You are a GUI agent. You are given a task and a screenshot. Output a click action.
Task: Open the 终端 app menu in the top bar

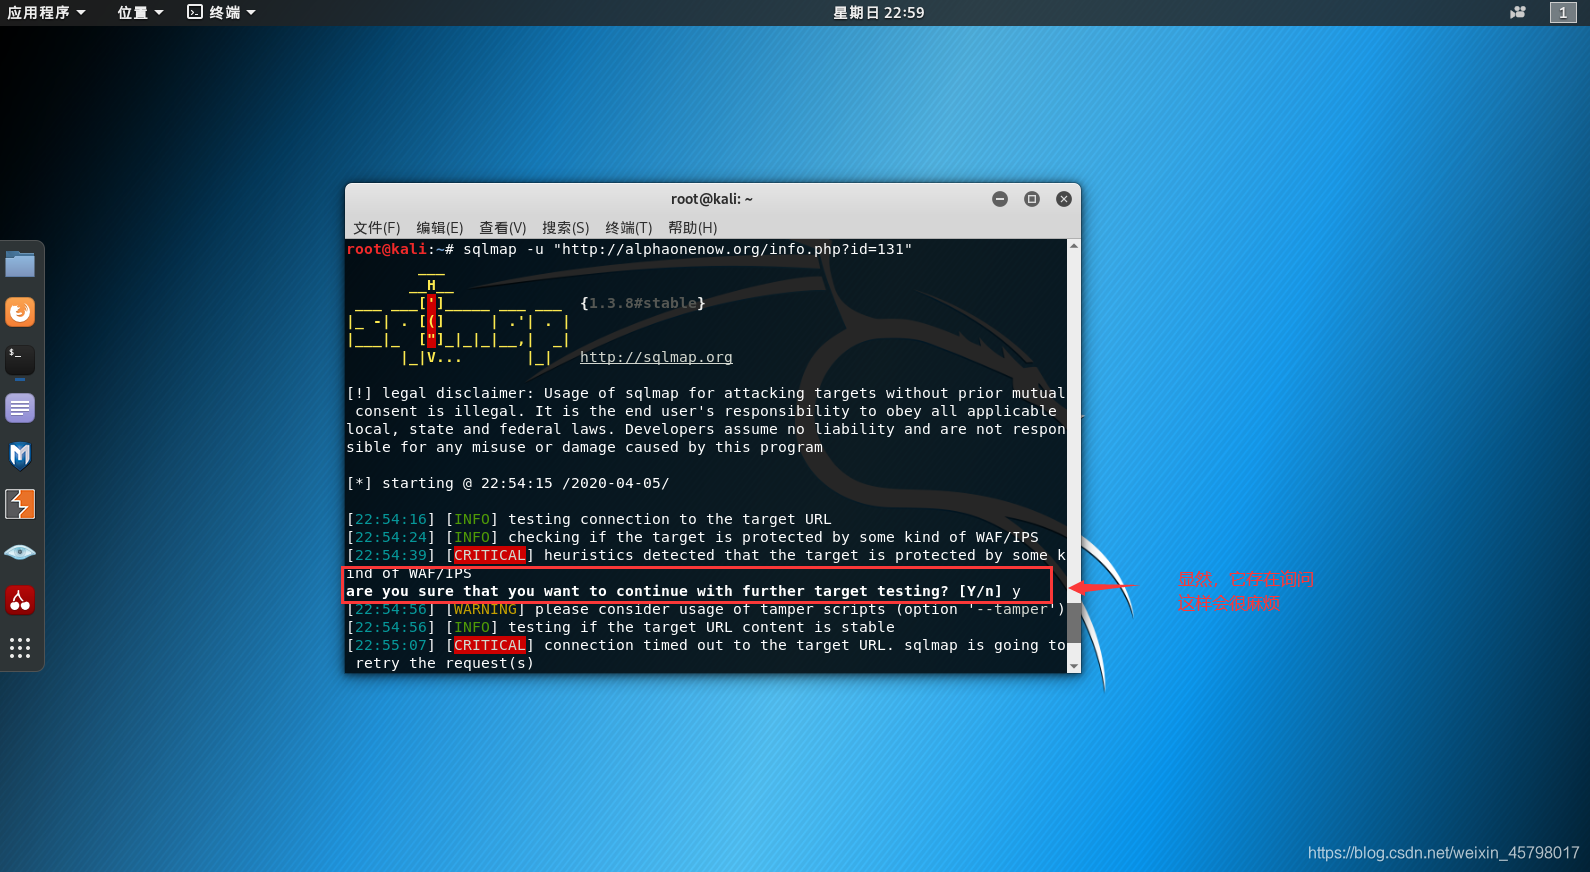coord(222,12)
